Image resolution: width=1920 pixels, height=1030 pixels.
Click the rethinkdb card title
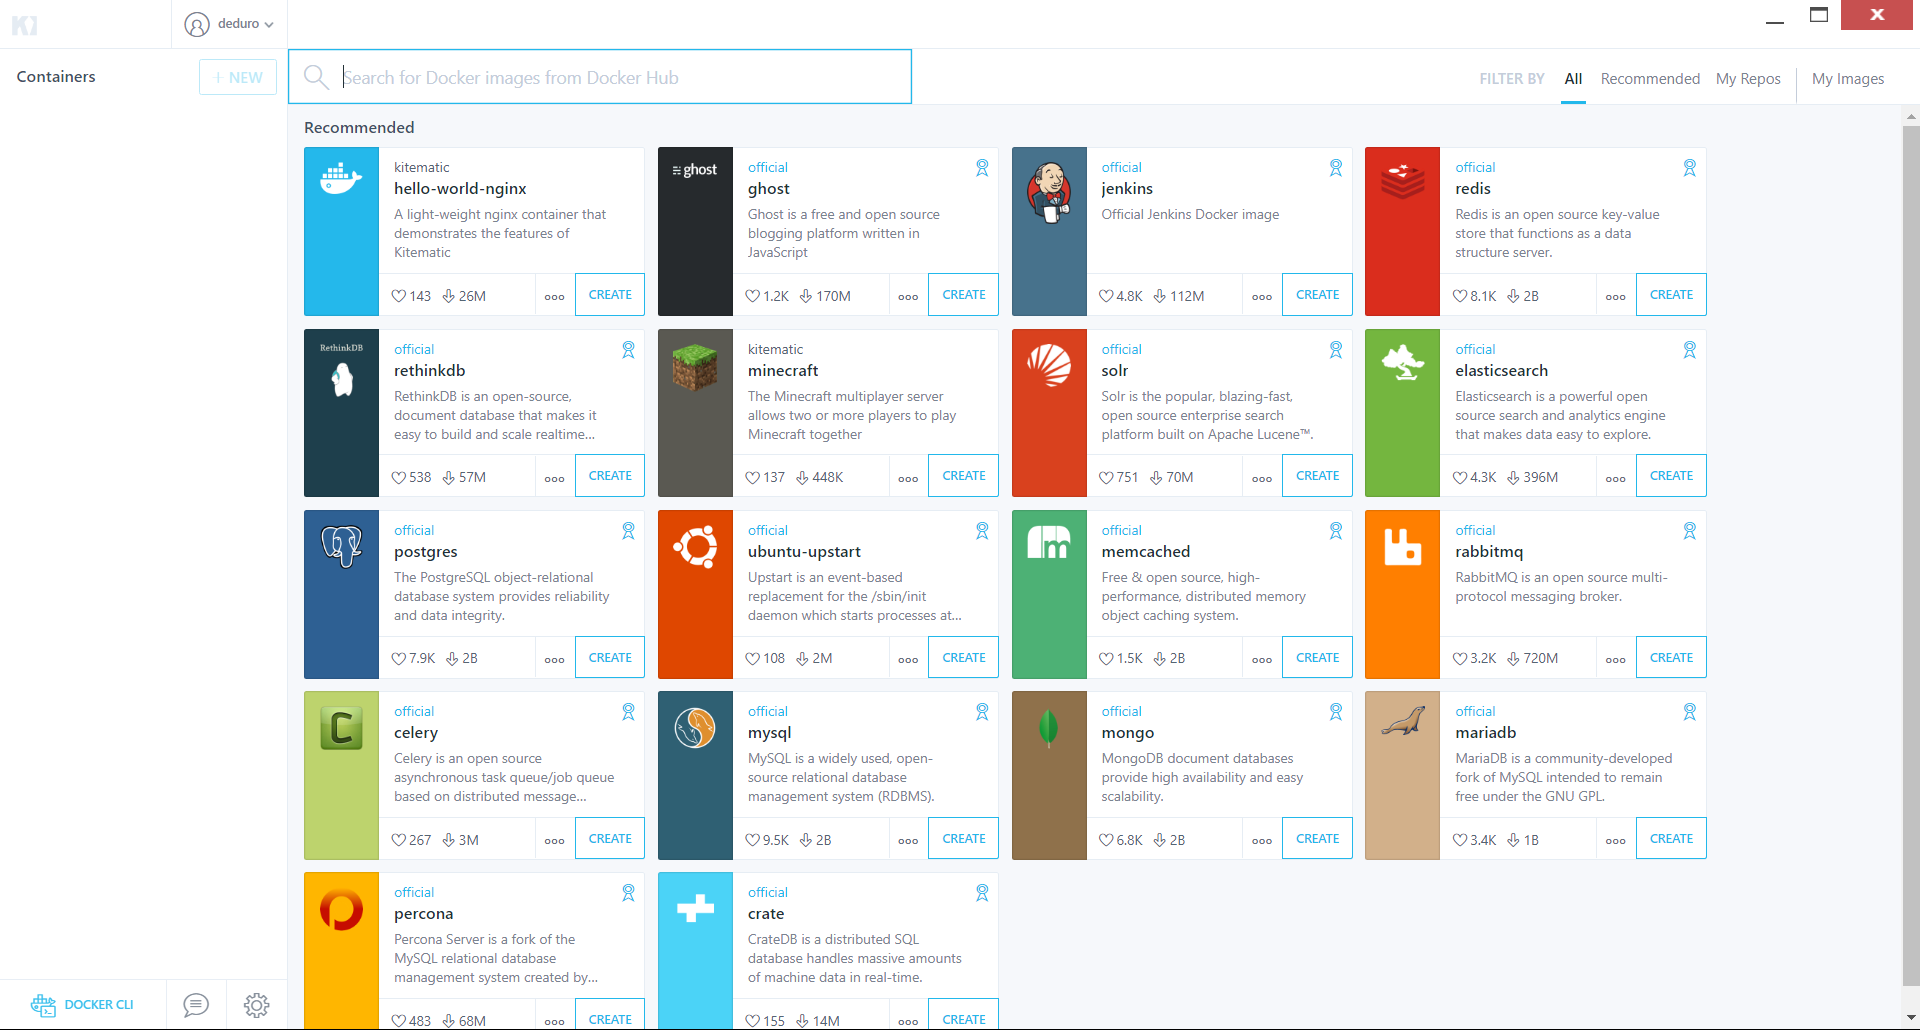point(429,371)
